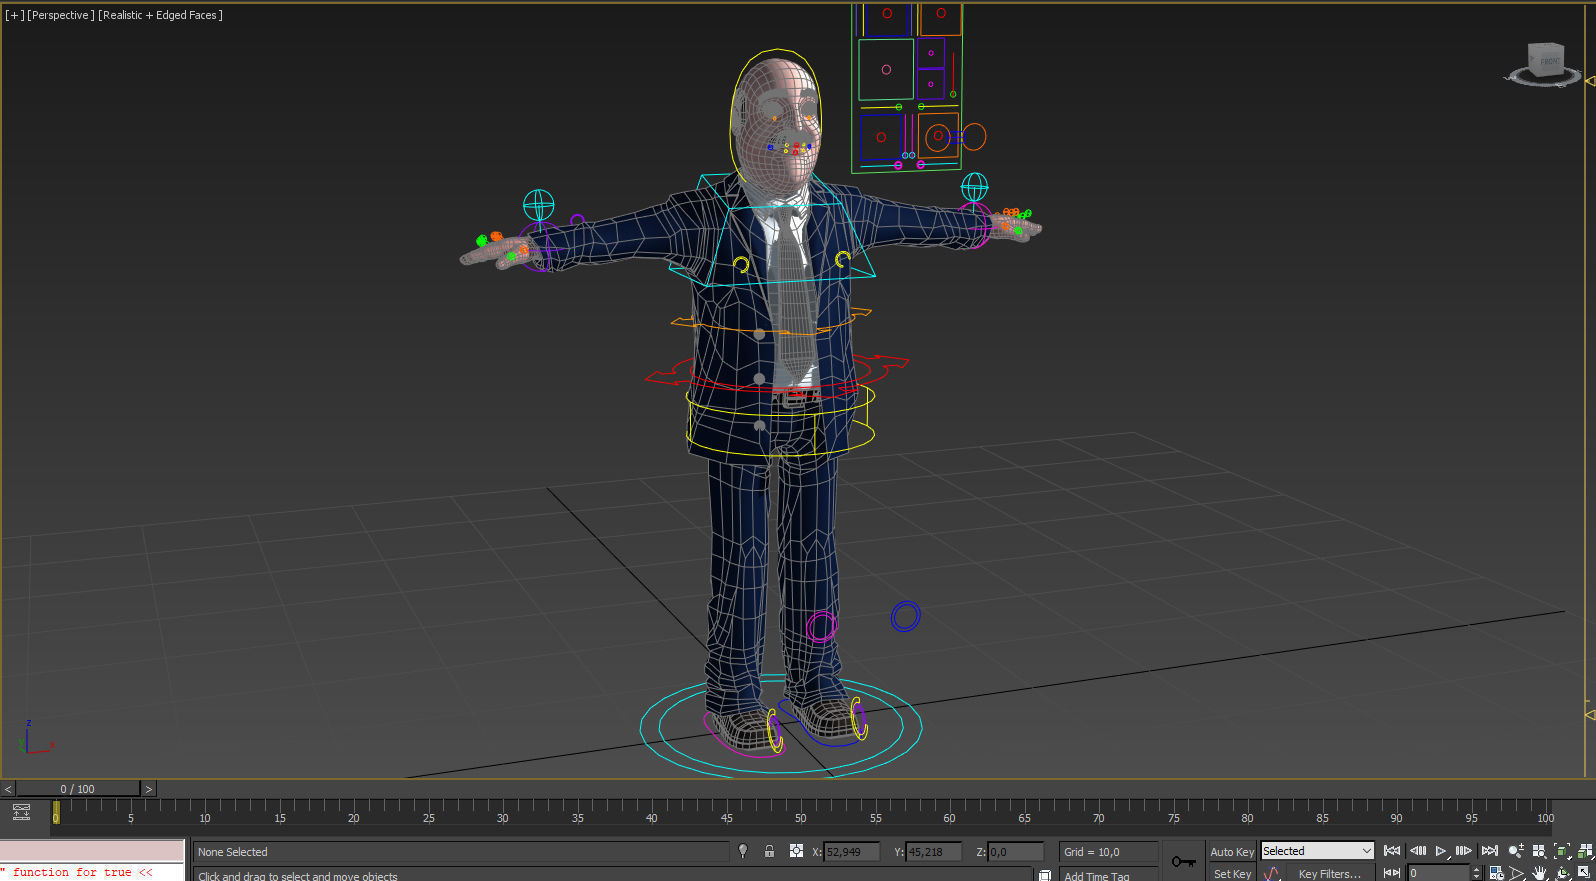
Task: Click the Z coordinate field
Action: [1016, 852]
